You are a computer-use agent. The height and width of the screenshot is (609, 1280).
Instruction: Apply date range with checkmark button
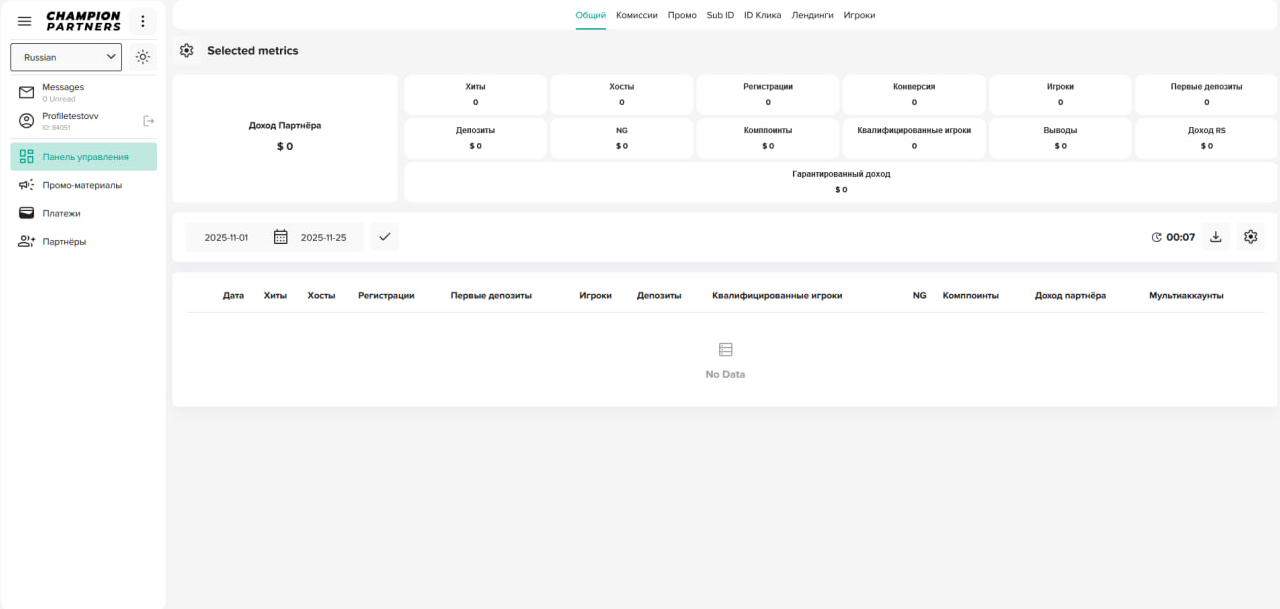click(384, 237)
